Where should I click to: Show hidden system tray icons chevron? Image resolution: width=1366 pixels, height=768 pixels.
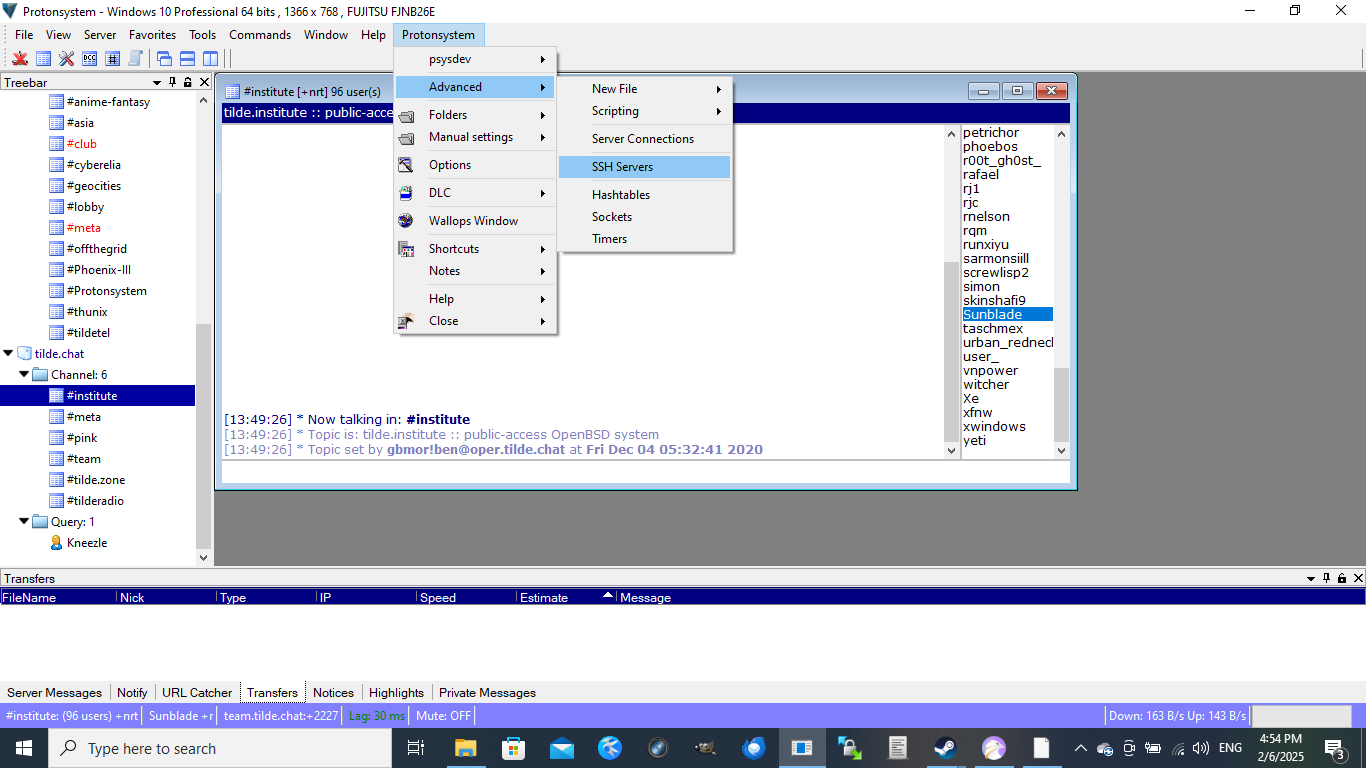(x=1080, y=748)
